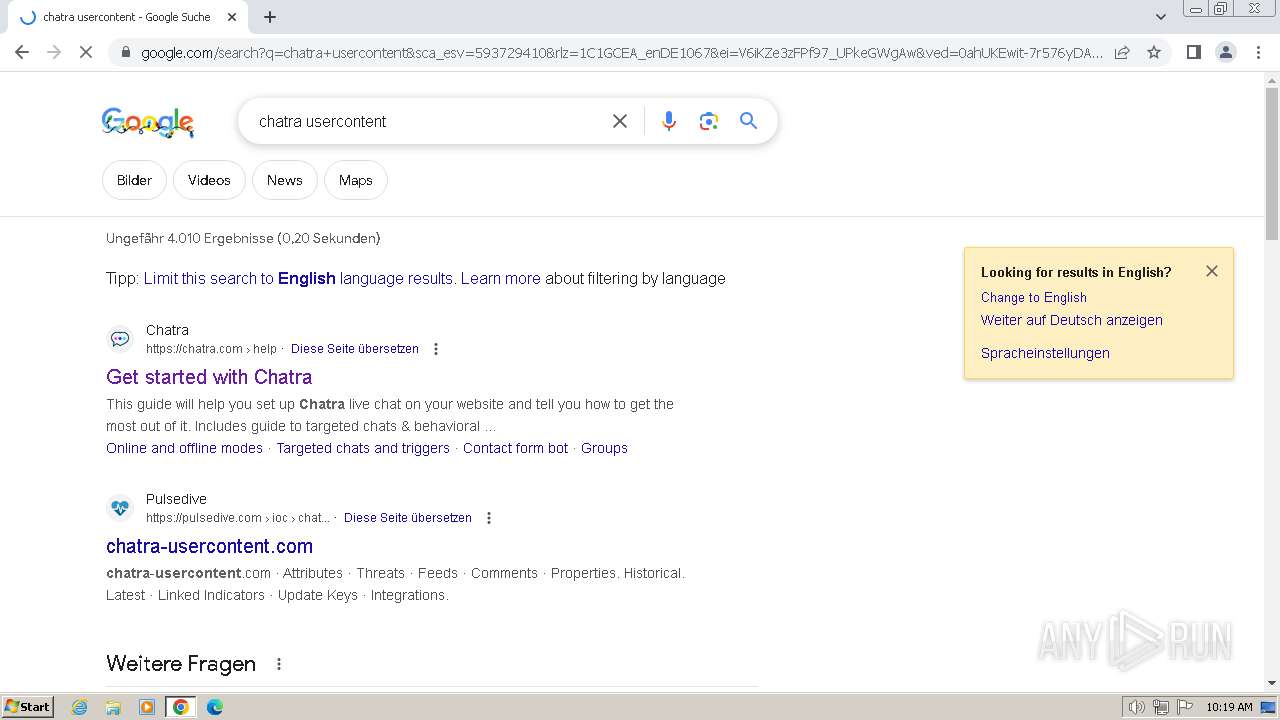Click the Pulsedive favicon icon
The height and width of the screenshot is (720, 1280).
tap(120, 508)
